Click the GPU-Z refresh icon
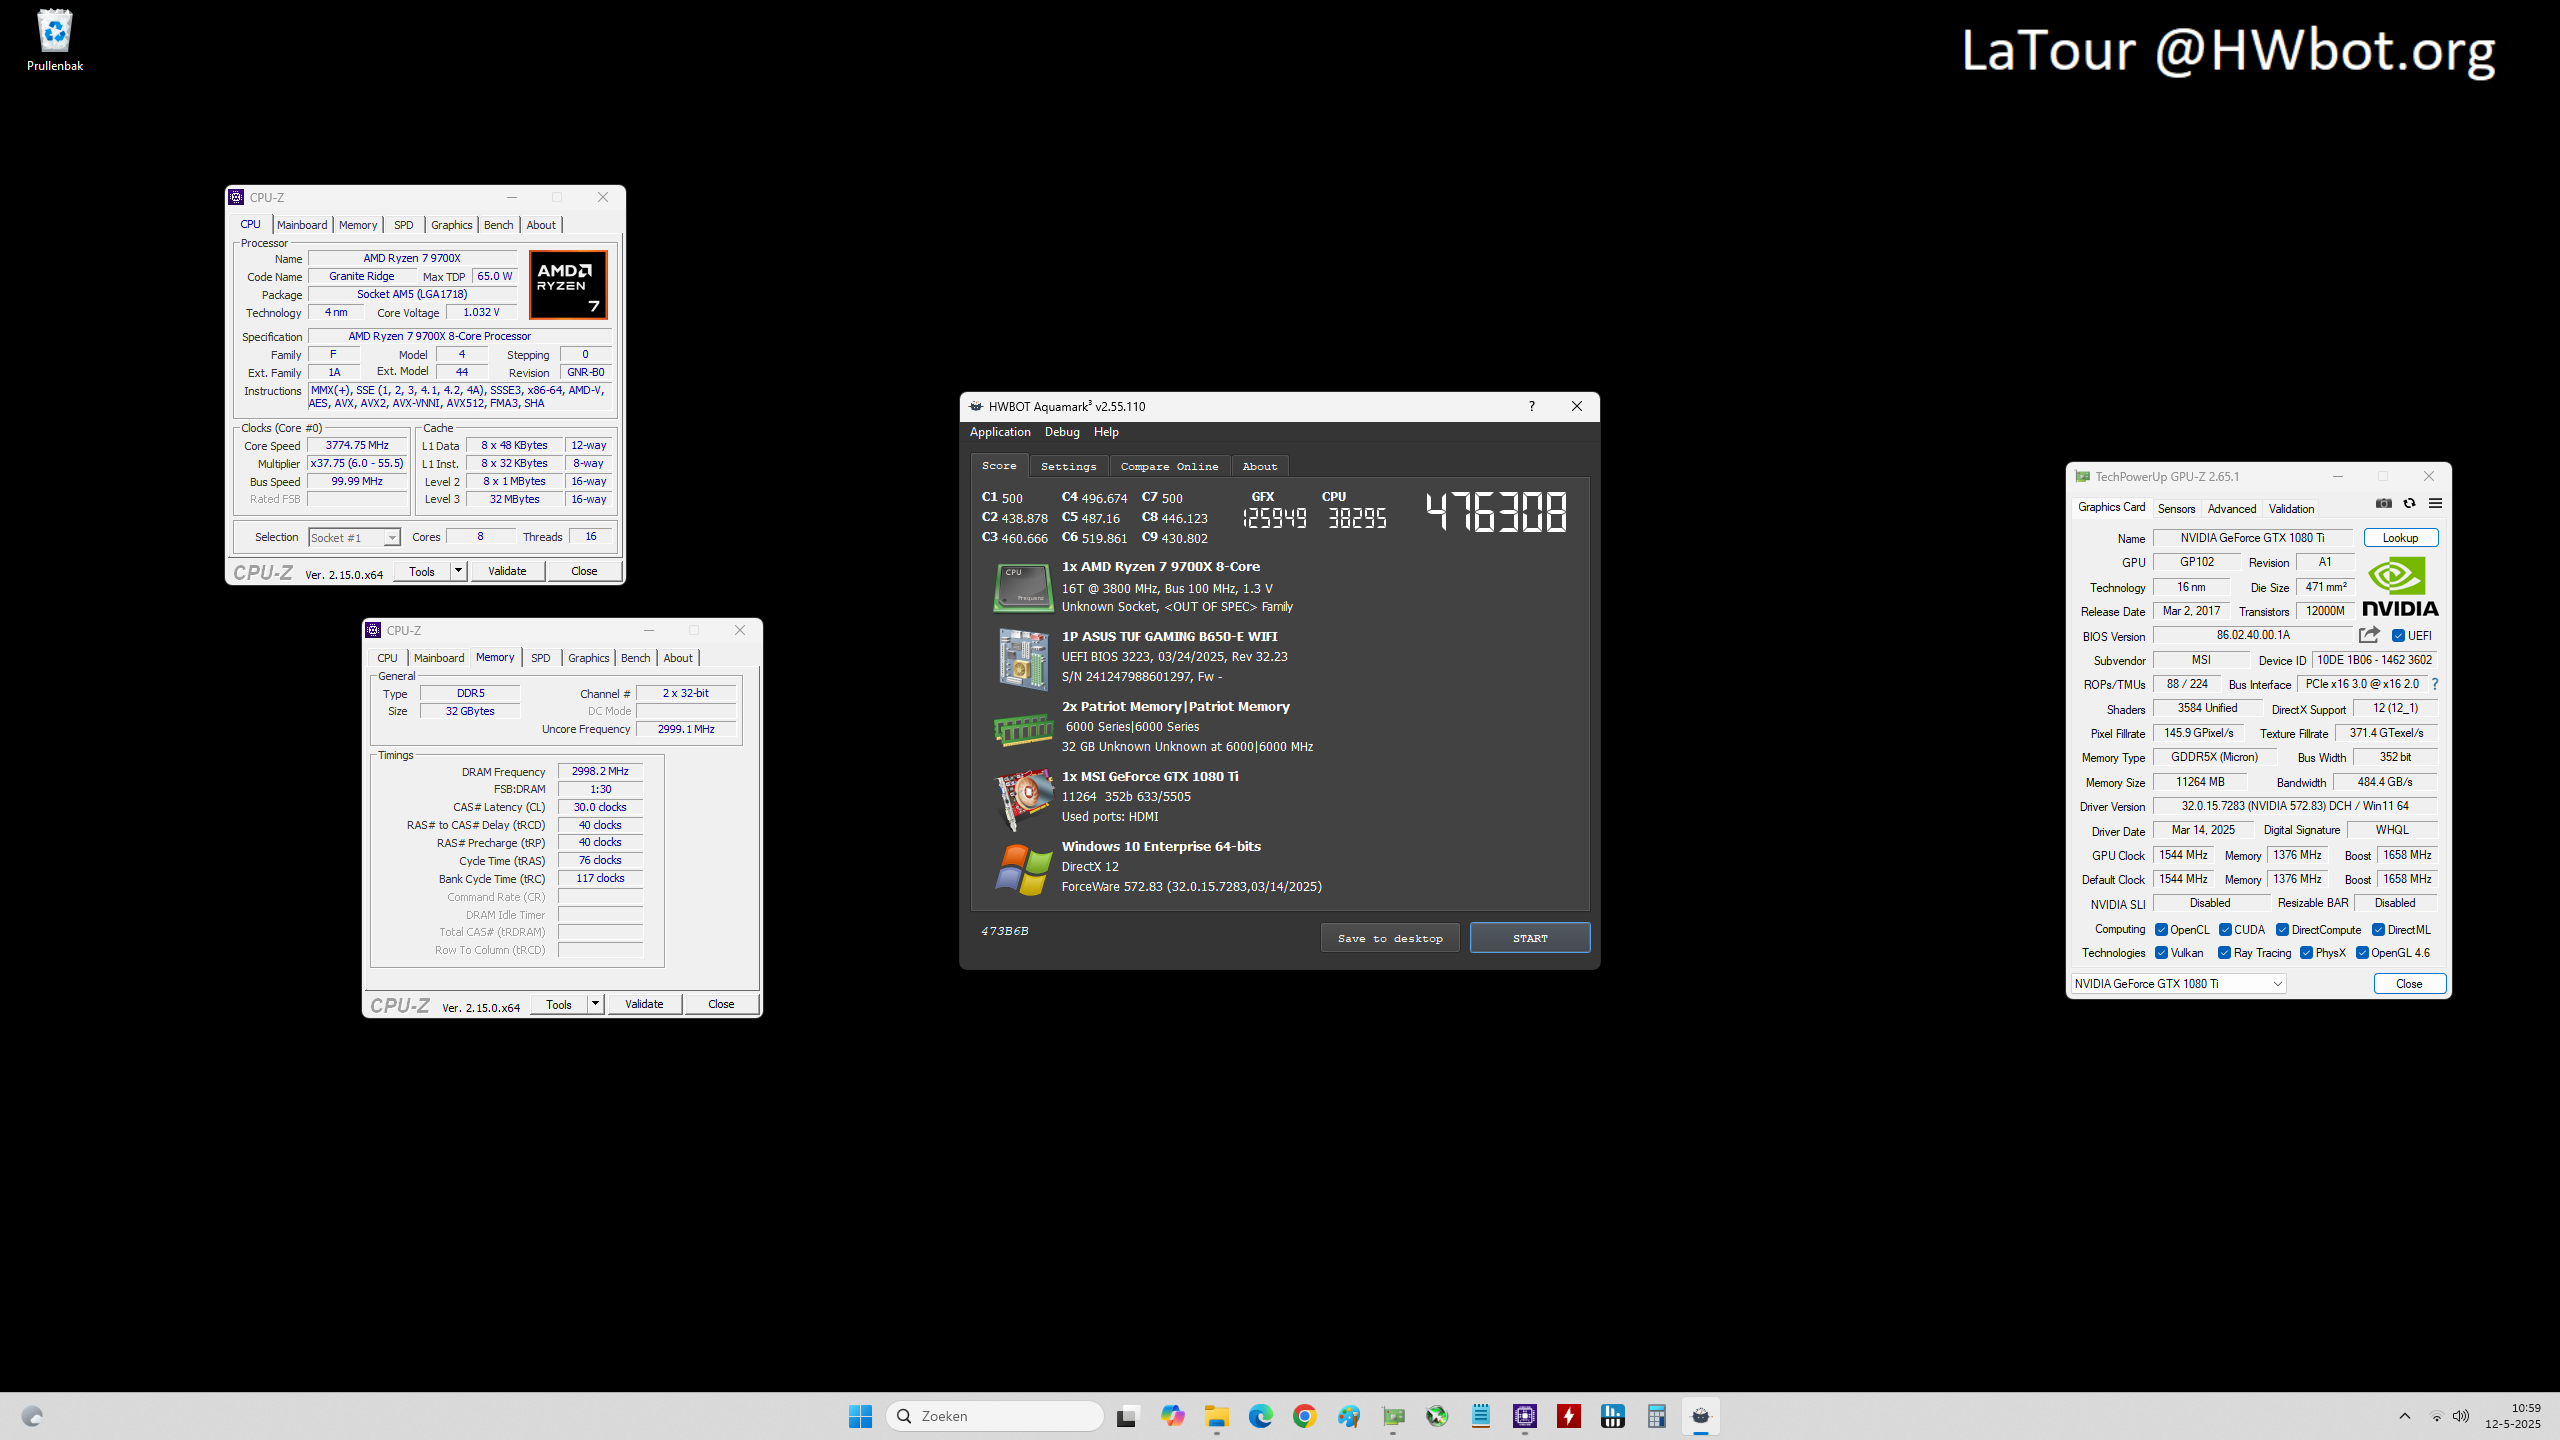The height and width of the screenshot is (1440, 2560). 2409,503
